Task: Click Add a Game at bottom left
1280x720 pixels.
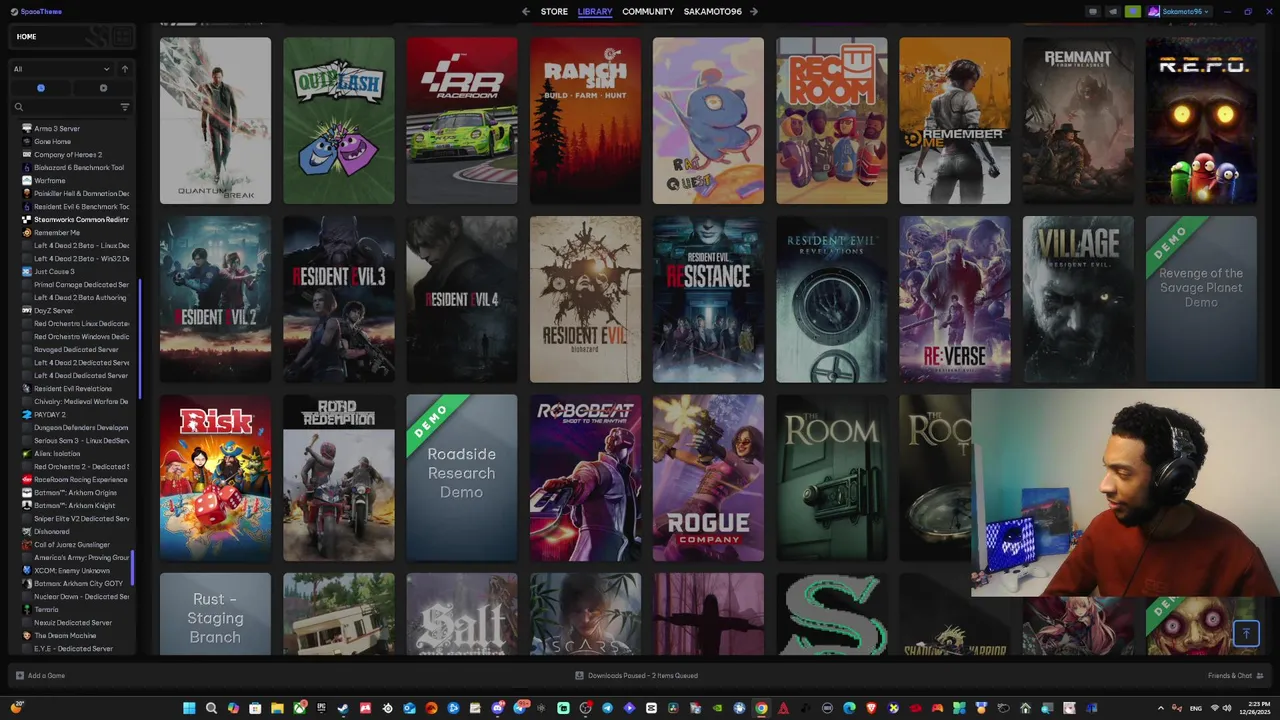Action: coord(40,676)
